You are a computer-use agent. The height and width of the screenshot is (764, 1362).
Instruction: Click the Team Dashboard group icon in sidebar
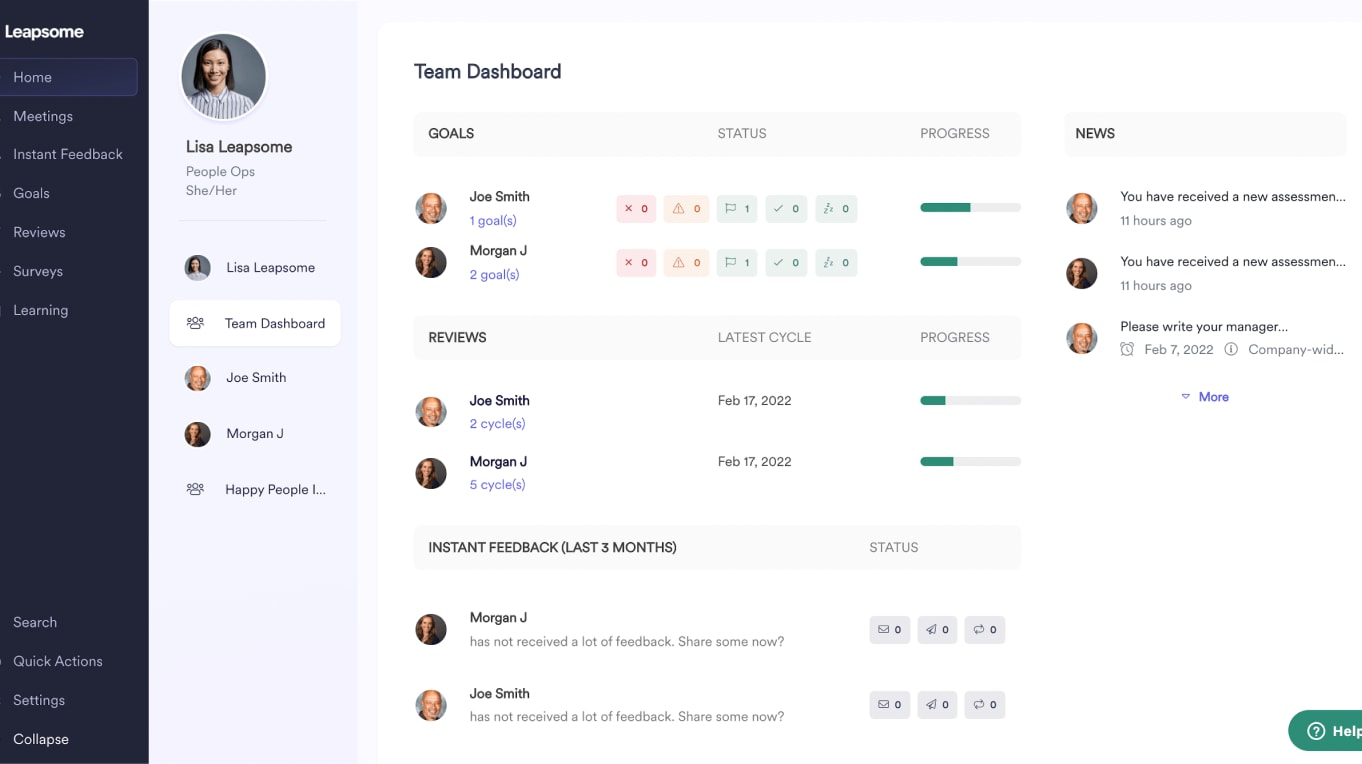click(195, 323)
